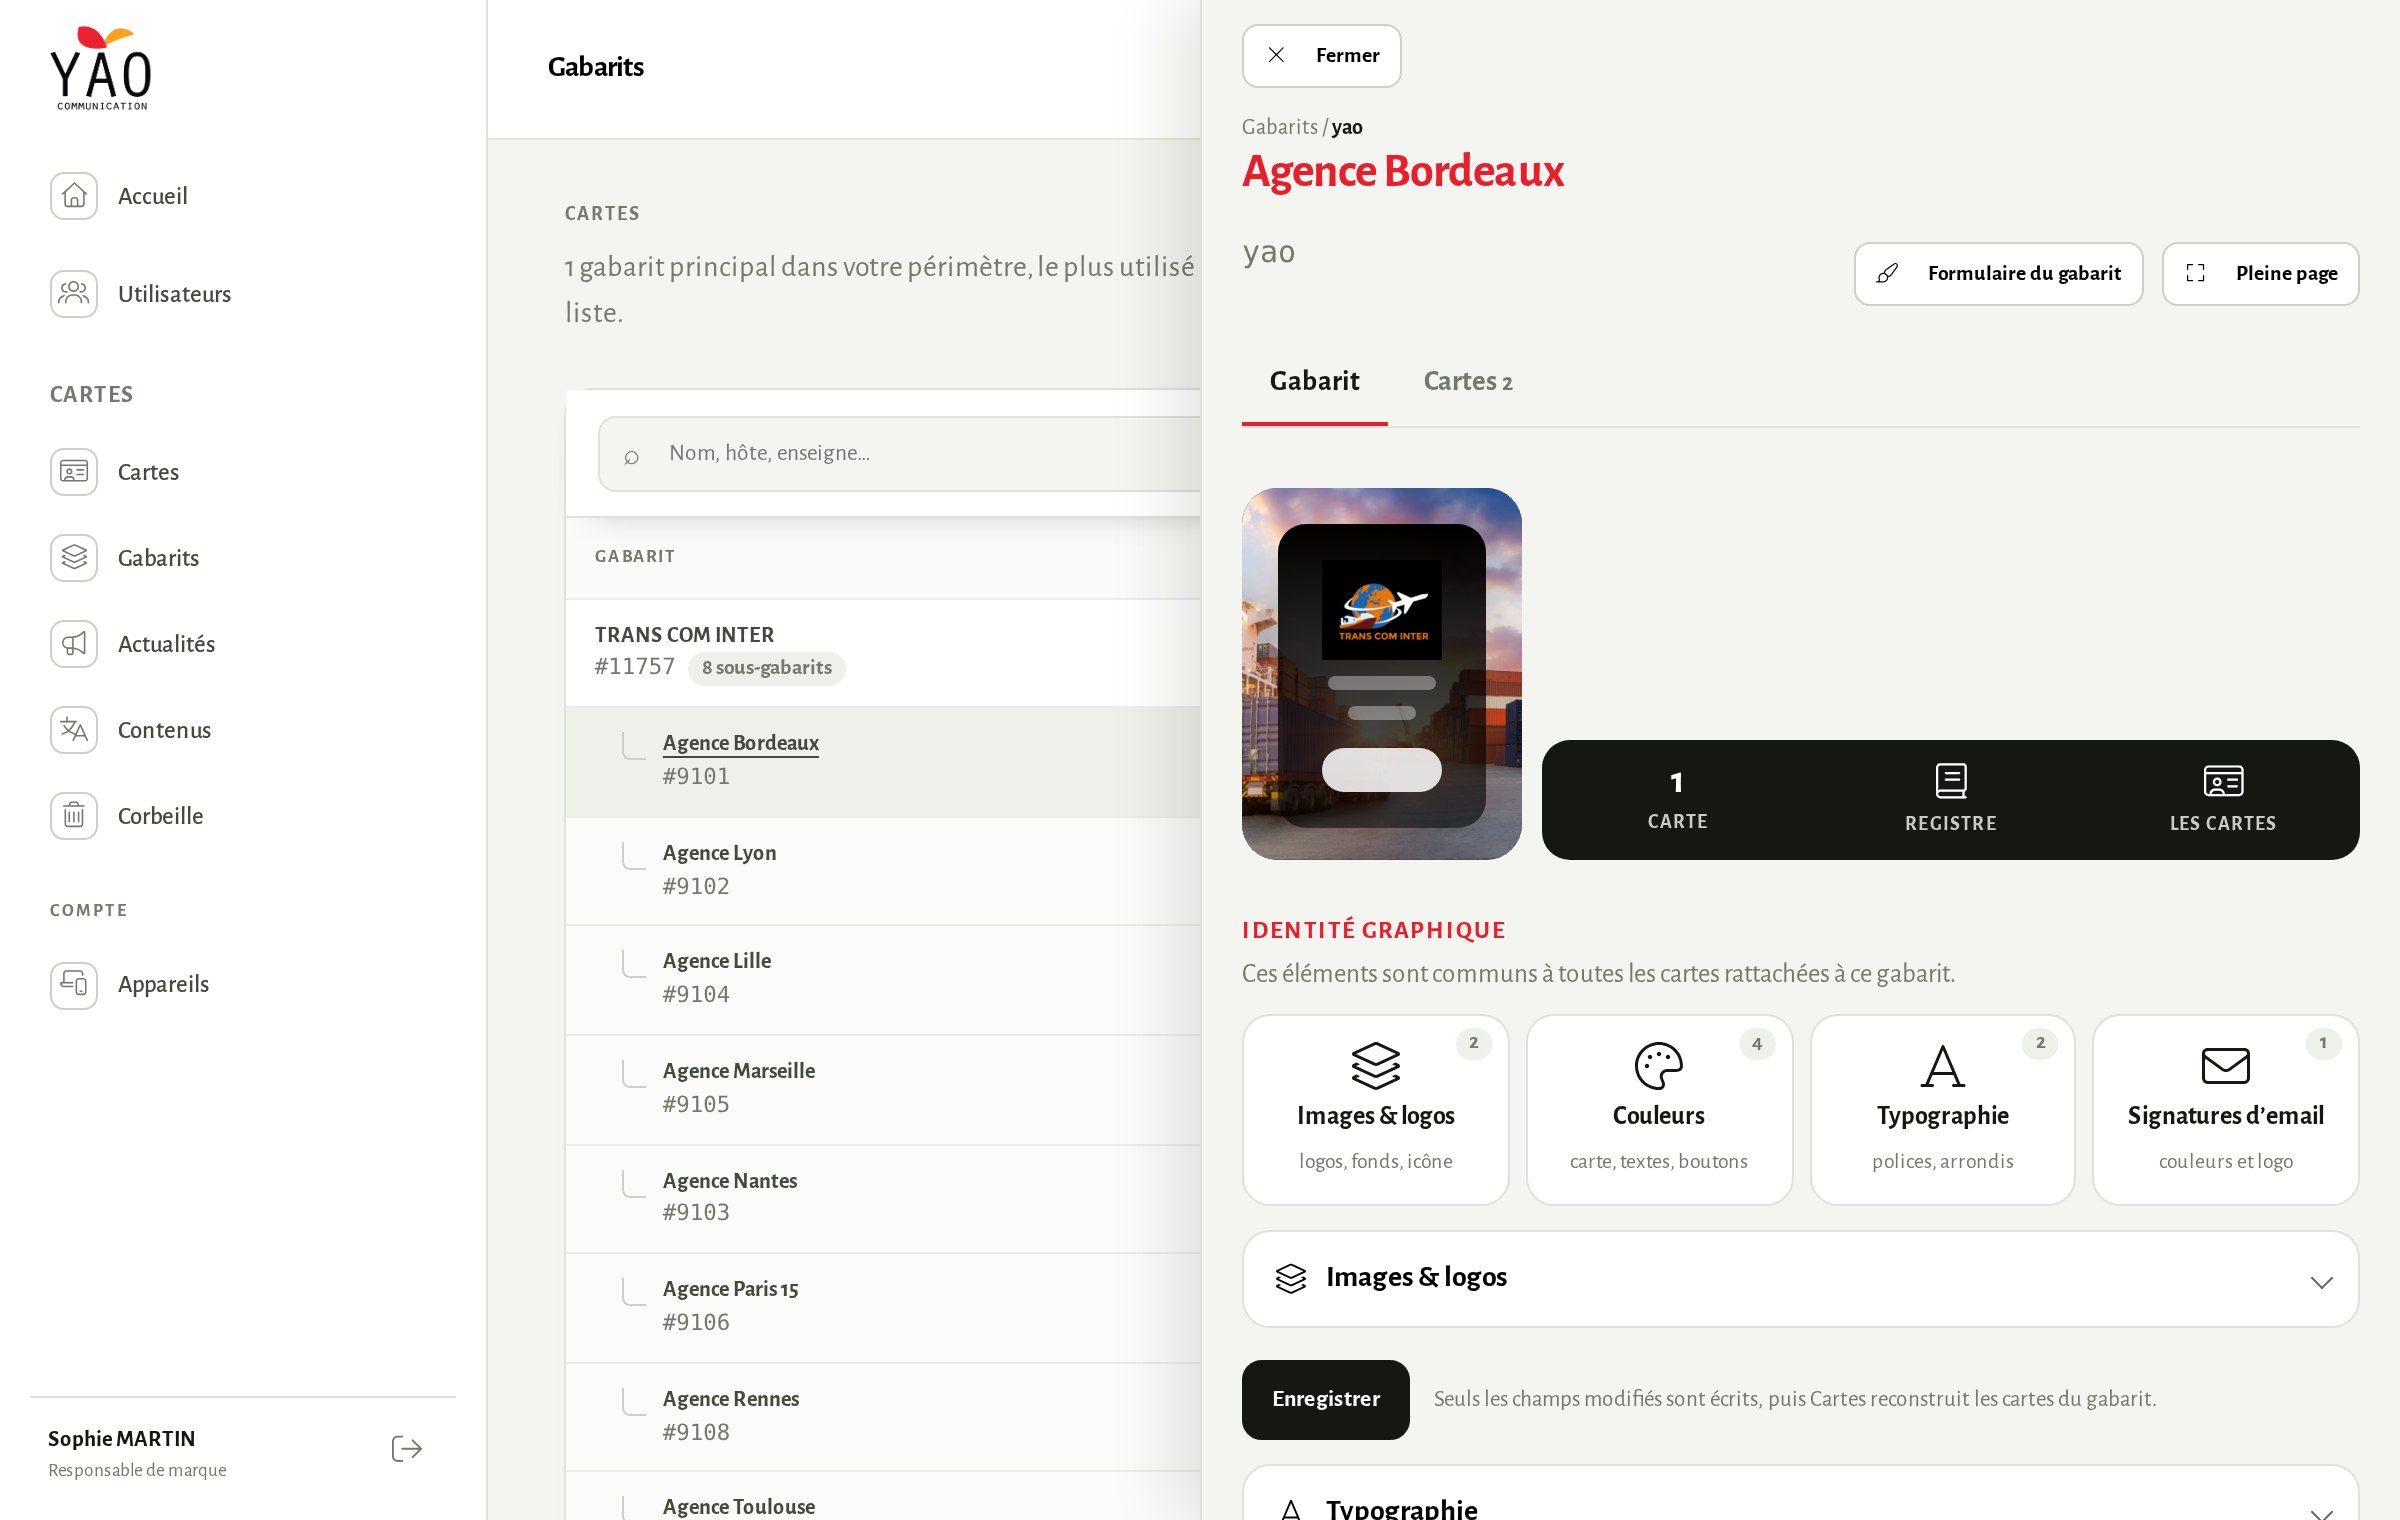This screenshot has height=1520, width=2400.
Task: Open the Registre book icon
Action: 1950,781
